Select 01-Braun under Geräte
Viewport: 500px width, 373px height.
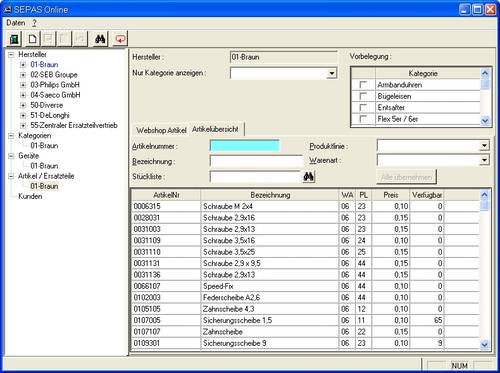44,166
